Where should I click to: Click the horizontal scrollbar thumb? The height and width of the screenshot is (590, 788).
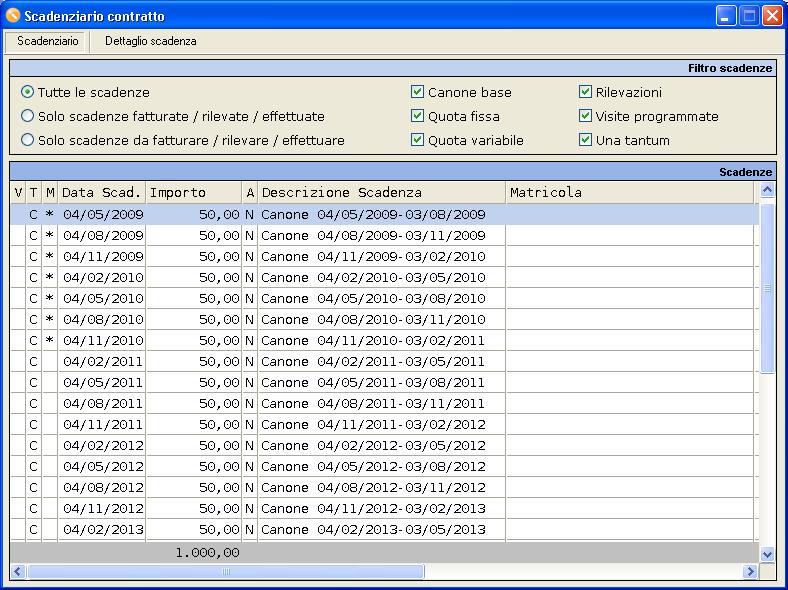pos(225,572)
